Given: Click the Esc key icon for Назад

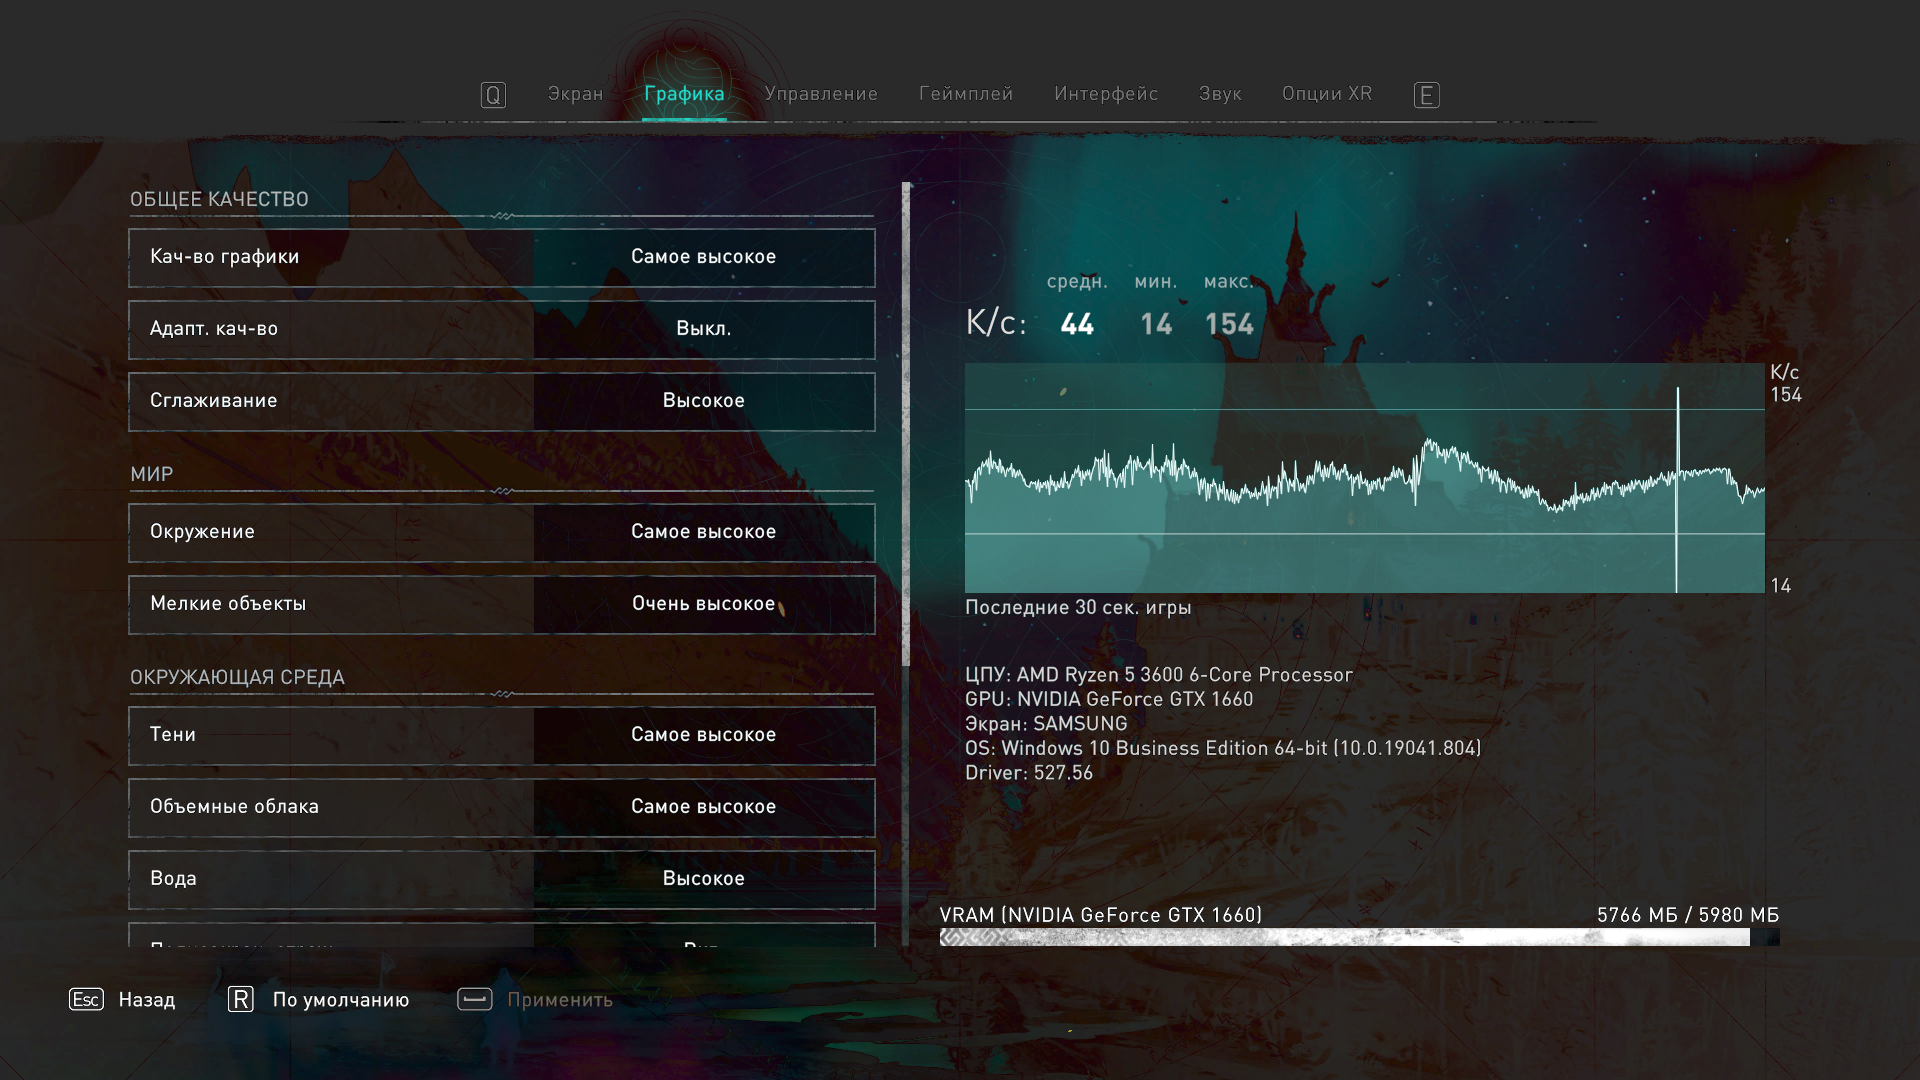Looking at the screenshot, I should point(86,999).
